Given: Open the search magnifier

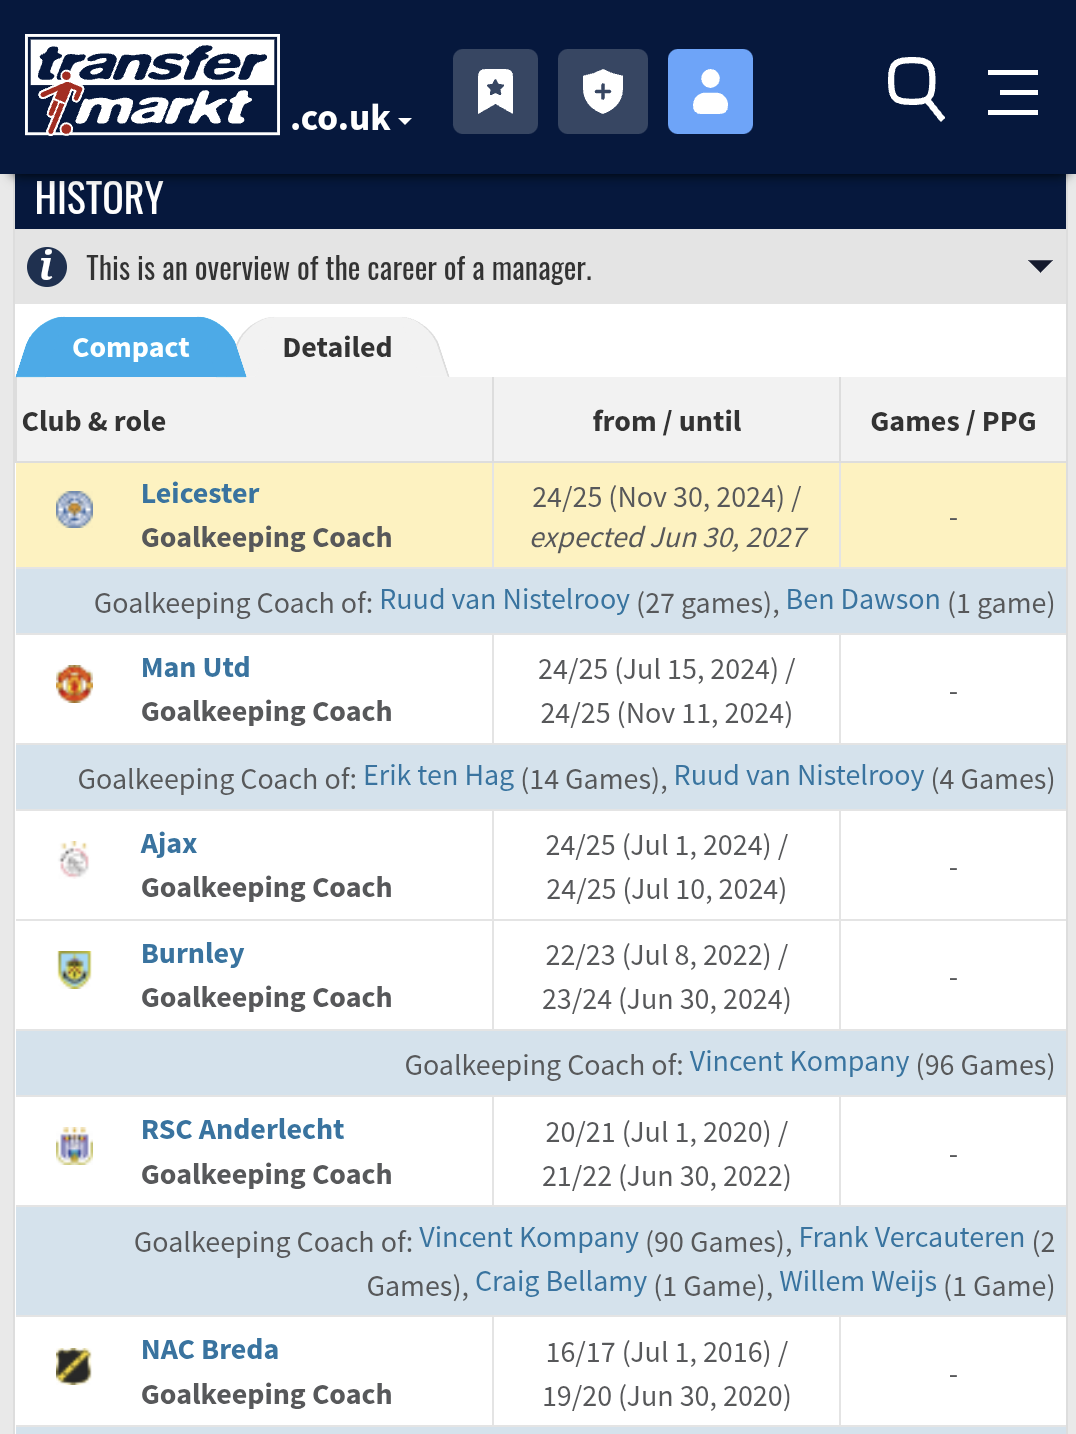Looking at the screenshot, I should pyautogui.click(x=916, y=89).
